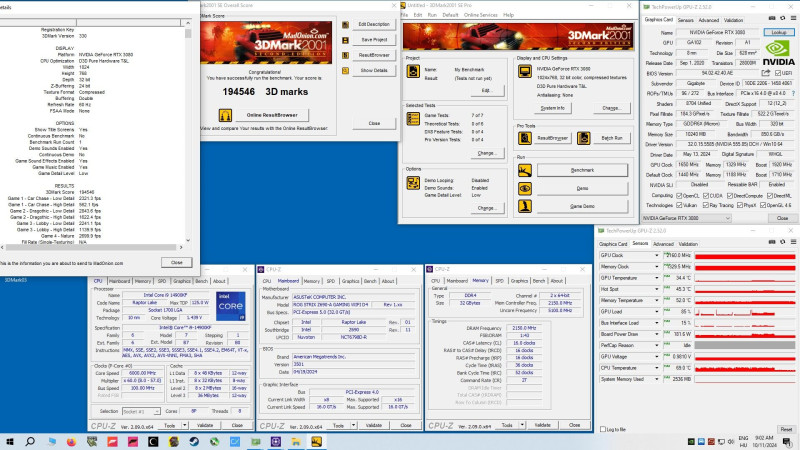Click the Project icon in 3DMark2001 SE Pro

pos(413,71)
